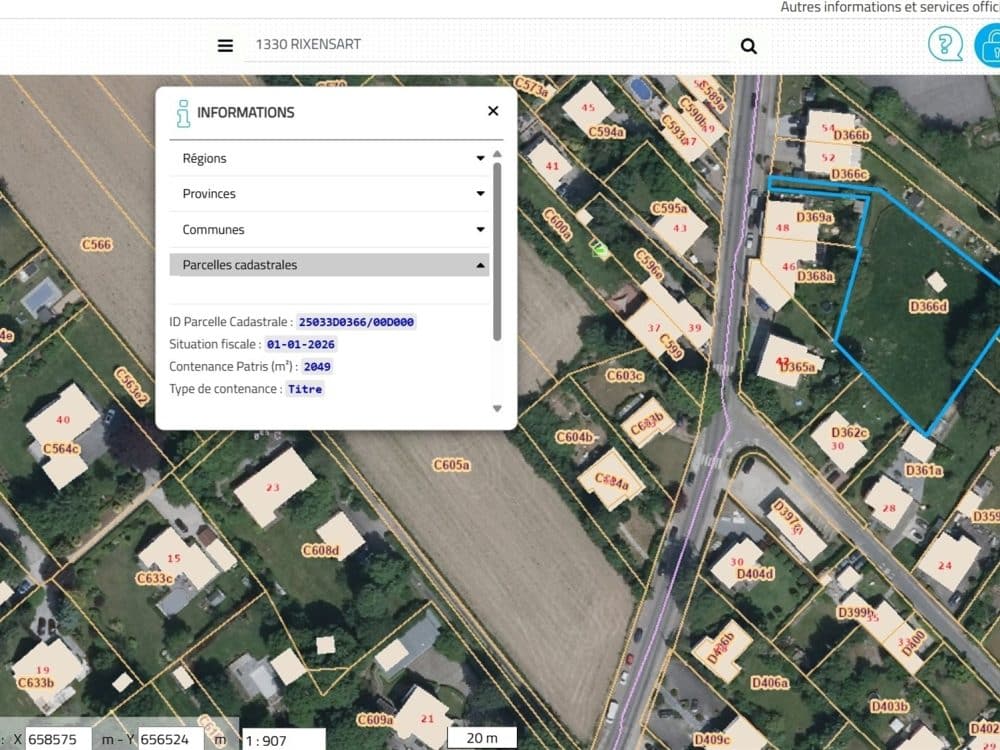1000x750 pixels.
Task: Click parcel label D365a on map
Action: [798, 367]
